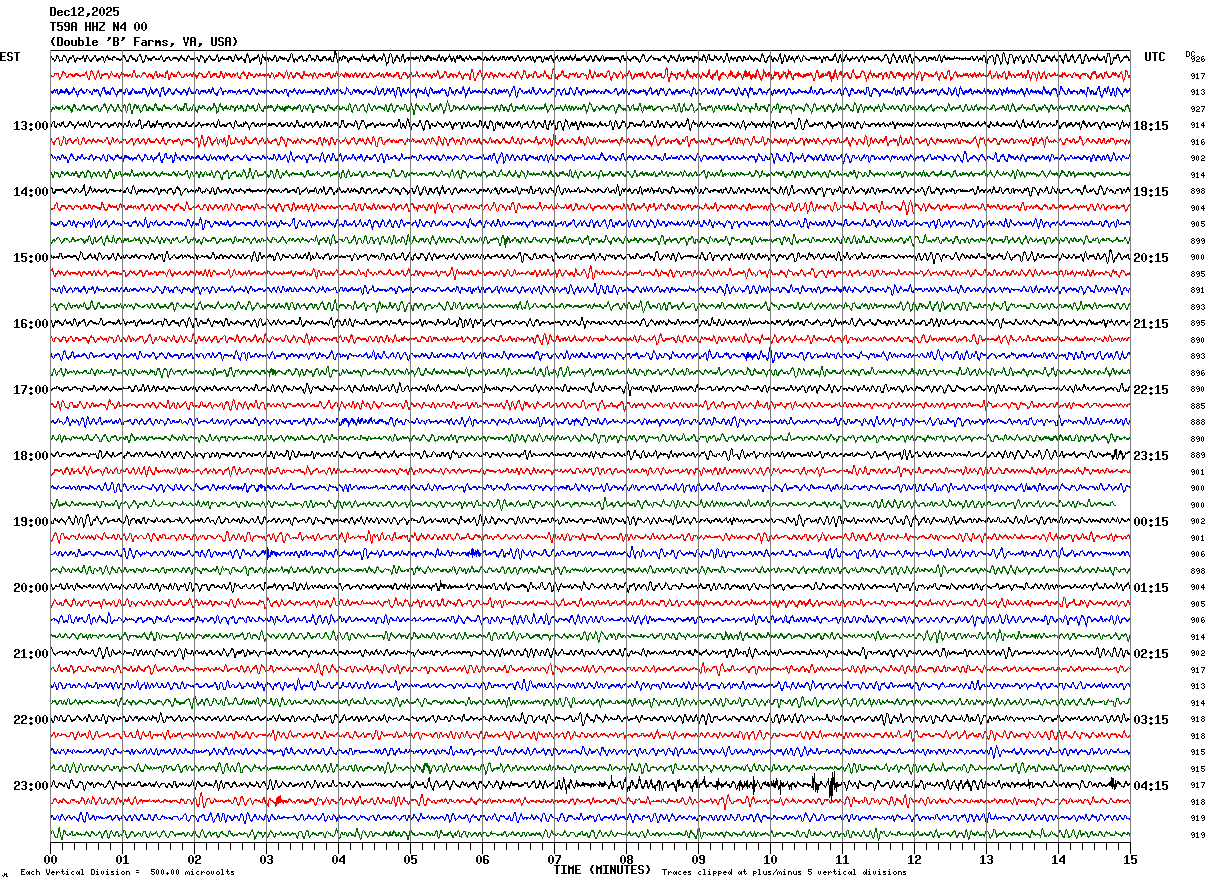Viewport: 1210px width, 886px height.
Task: Click the 22:15 UTC time label
Action: 1151,390
